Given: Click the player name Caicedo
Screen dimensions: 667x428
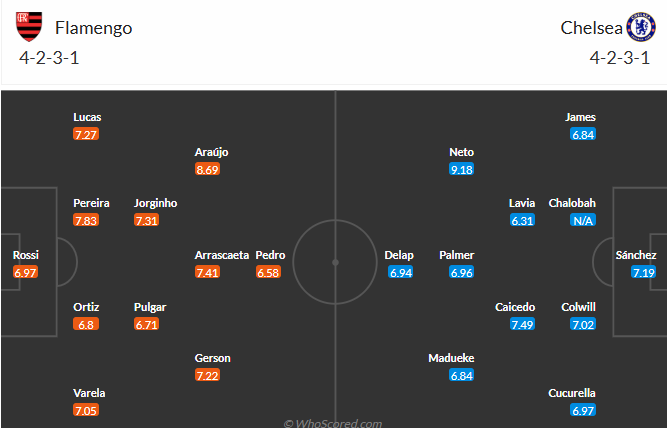Looking at the screenshot, I should (515, 307).
